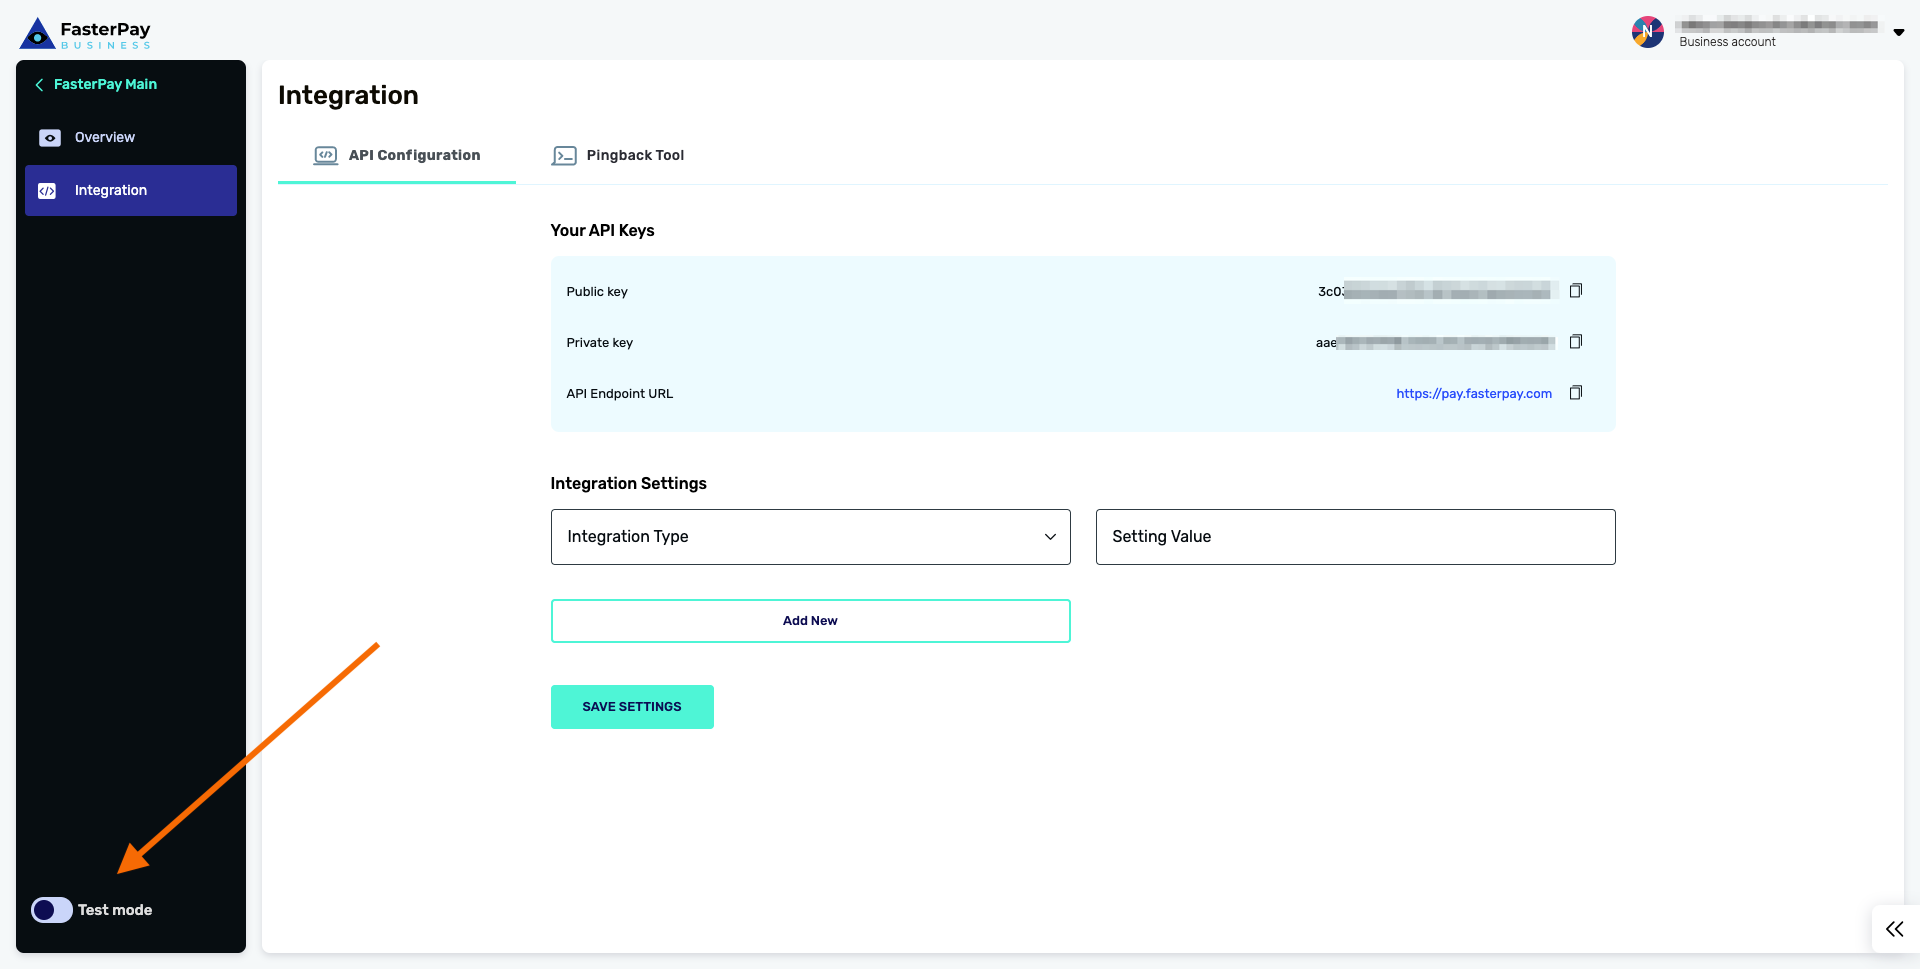Screen dimensions: 1920x969
Task: Click the Overview eye icon
Action: click(x=49, y=138)
